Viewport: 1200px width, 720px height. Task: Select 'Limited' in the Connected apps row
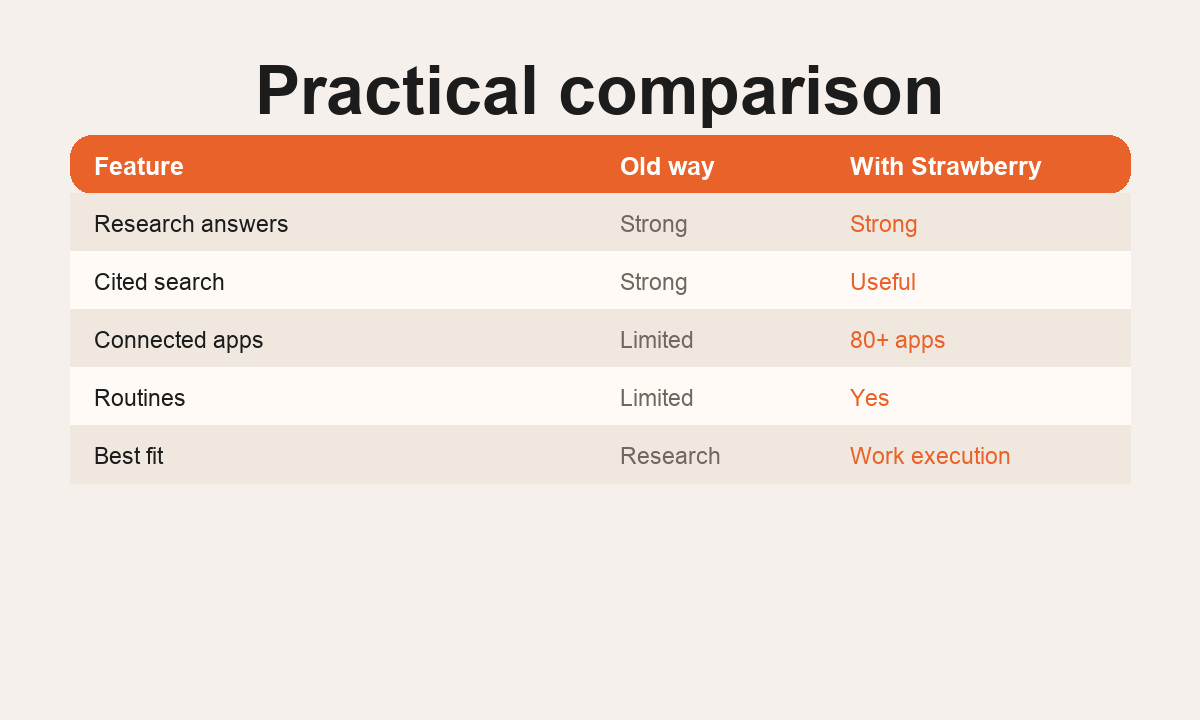[657, 340]
